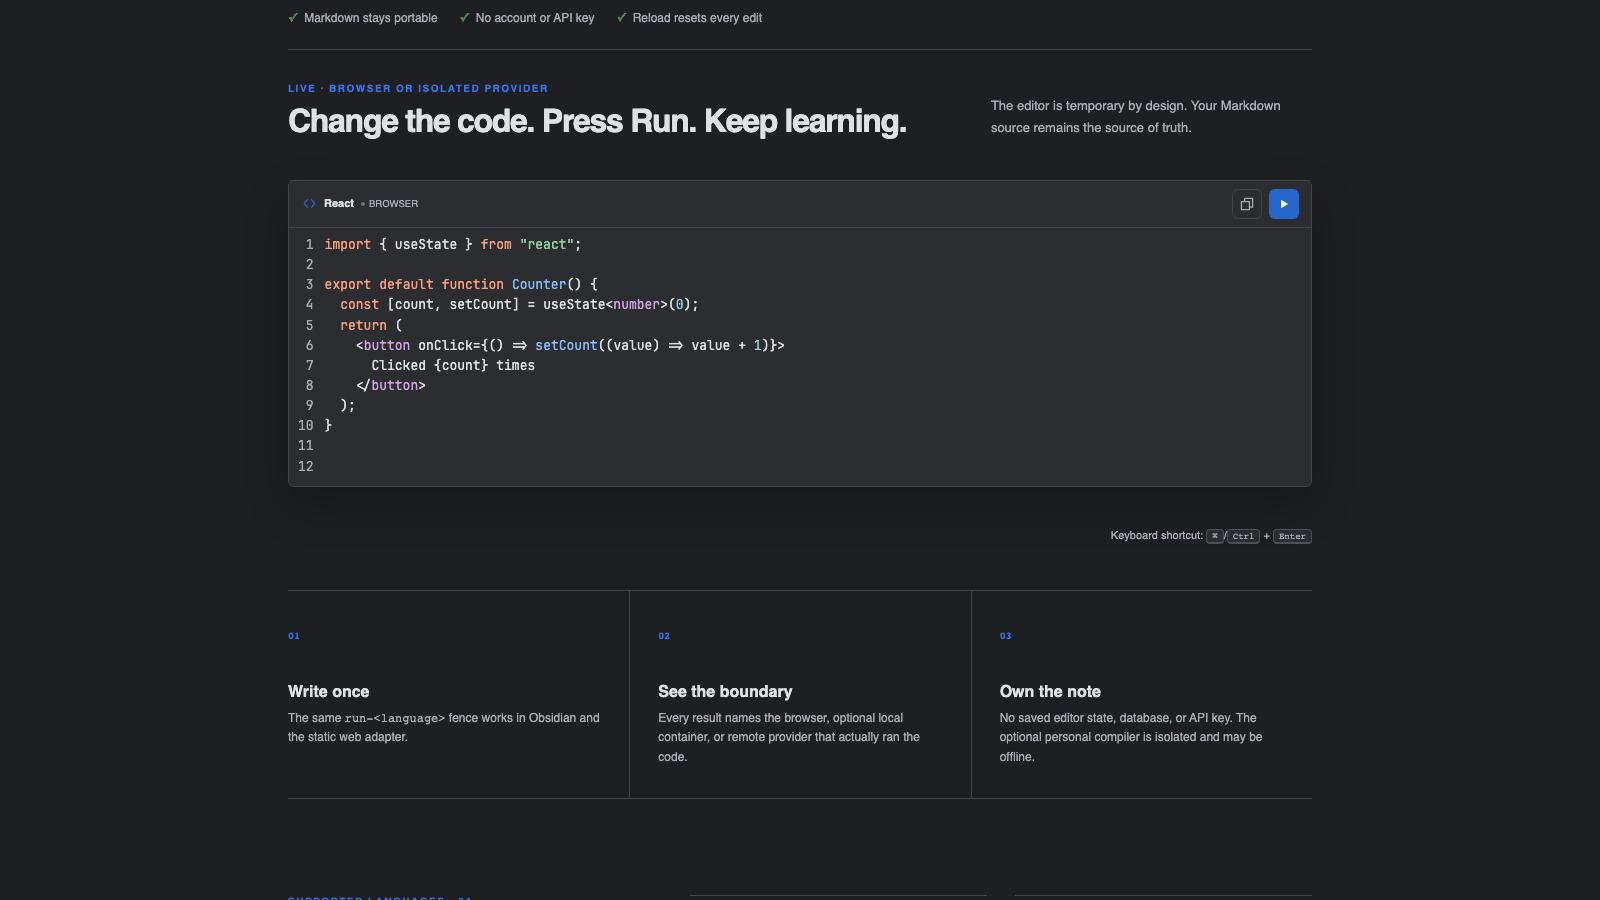Click the return ( line in the editor
The height and width of the screenshot is (900, 1600).
click(371, 325)
